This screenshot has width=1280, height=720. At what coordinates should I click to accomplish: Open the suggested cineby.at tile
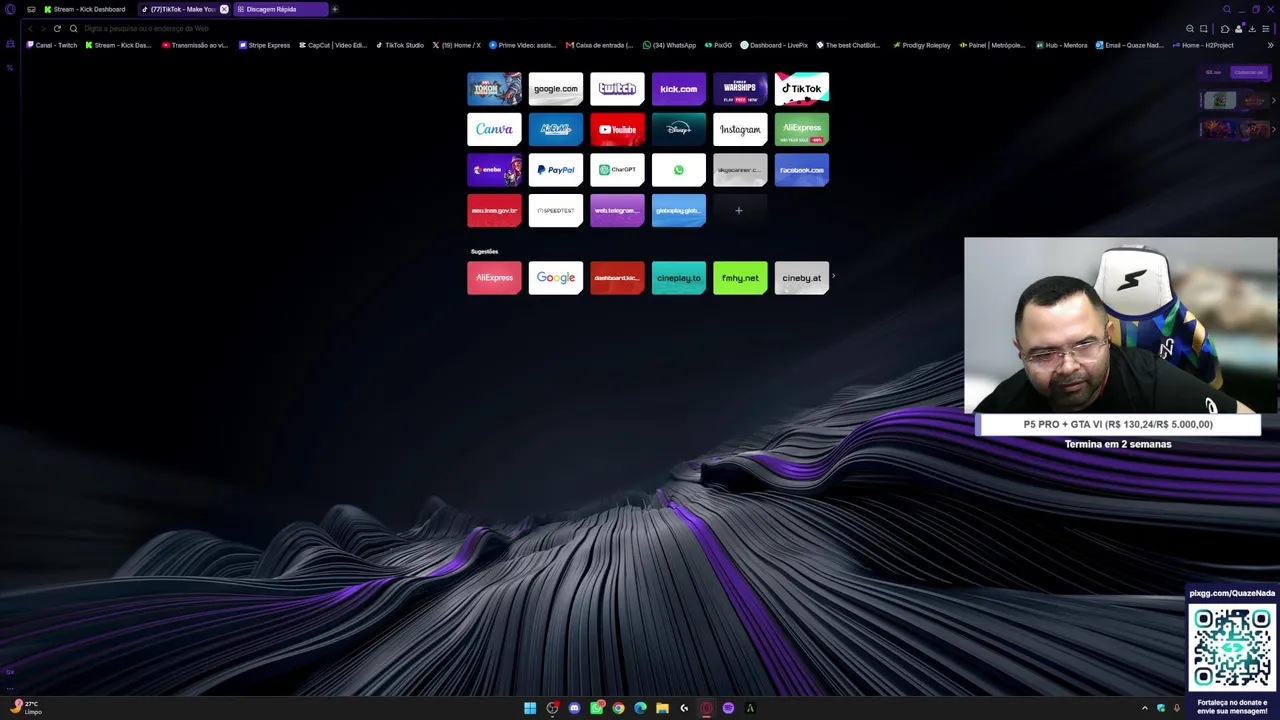click(802, 278)
